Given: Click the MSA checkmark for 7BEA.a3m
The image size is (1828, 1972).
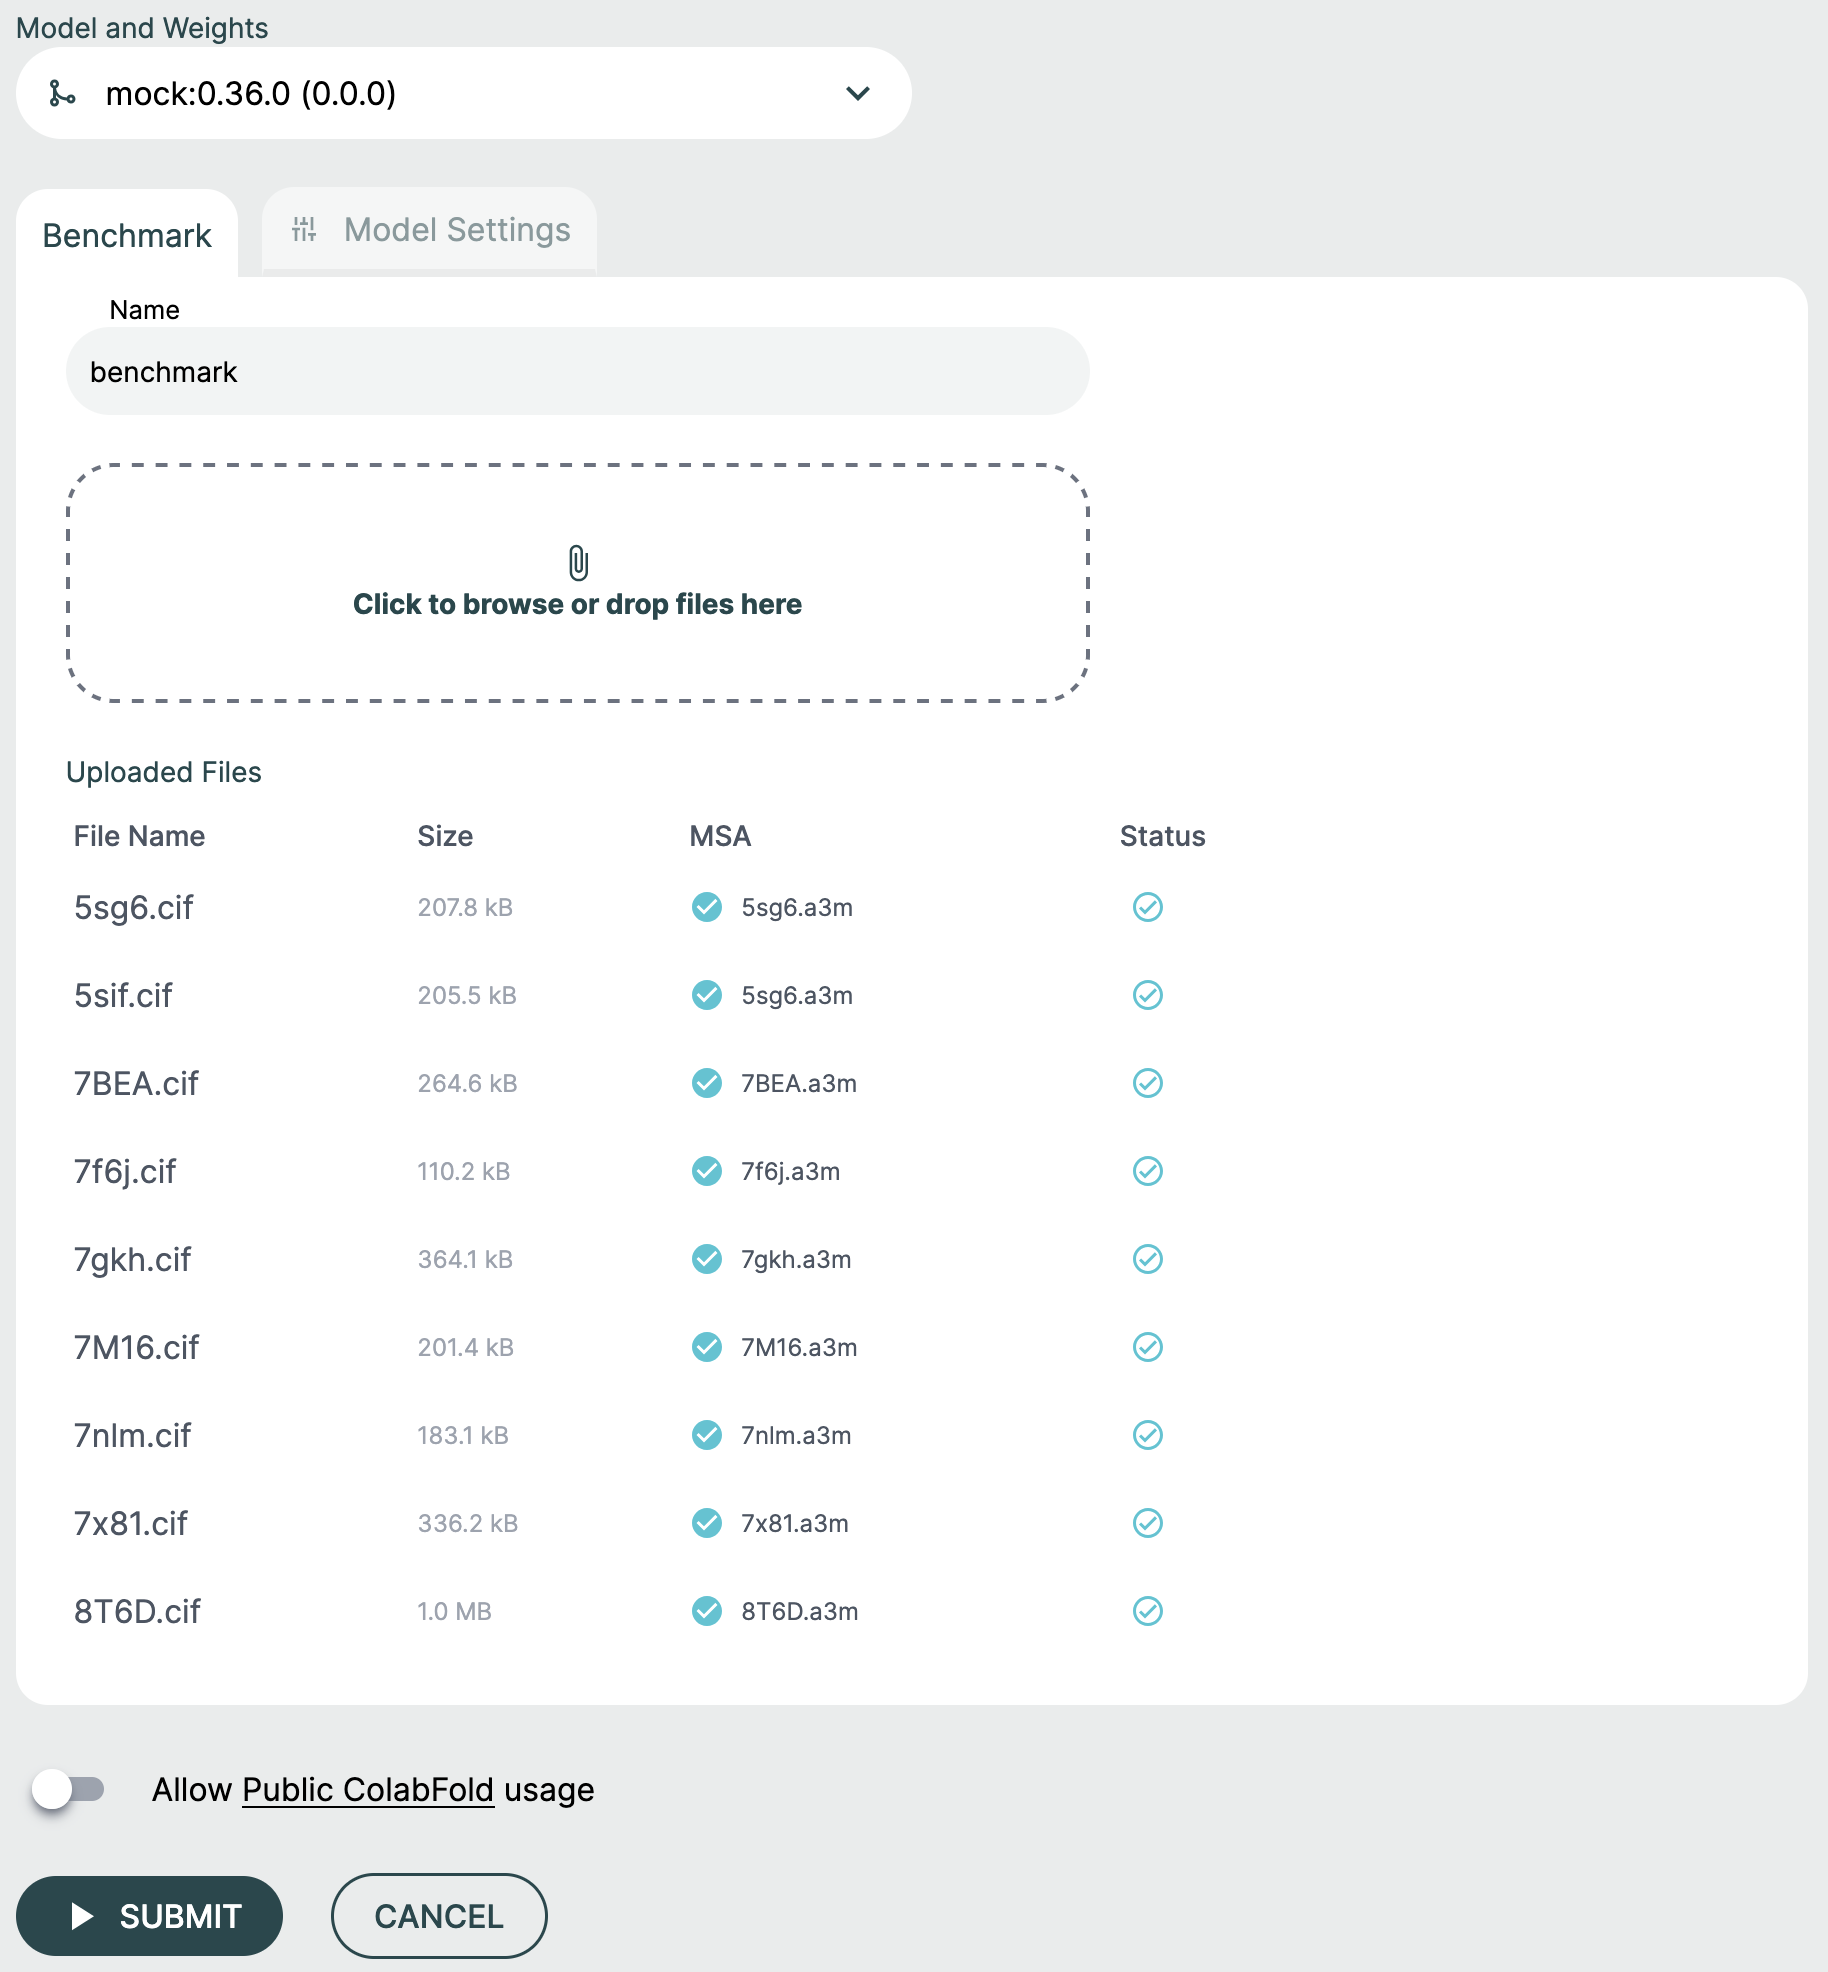Looking at the screenshot, I should tap(706, 1082).
